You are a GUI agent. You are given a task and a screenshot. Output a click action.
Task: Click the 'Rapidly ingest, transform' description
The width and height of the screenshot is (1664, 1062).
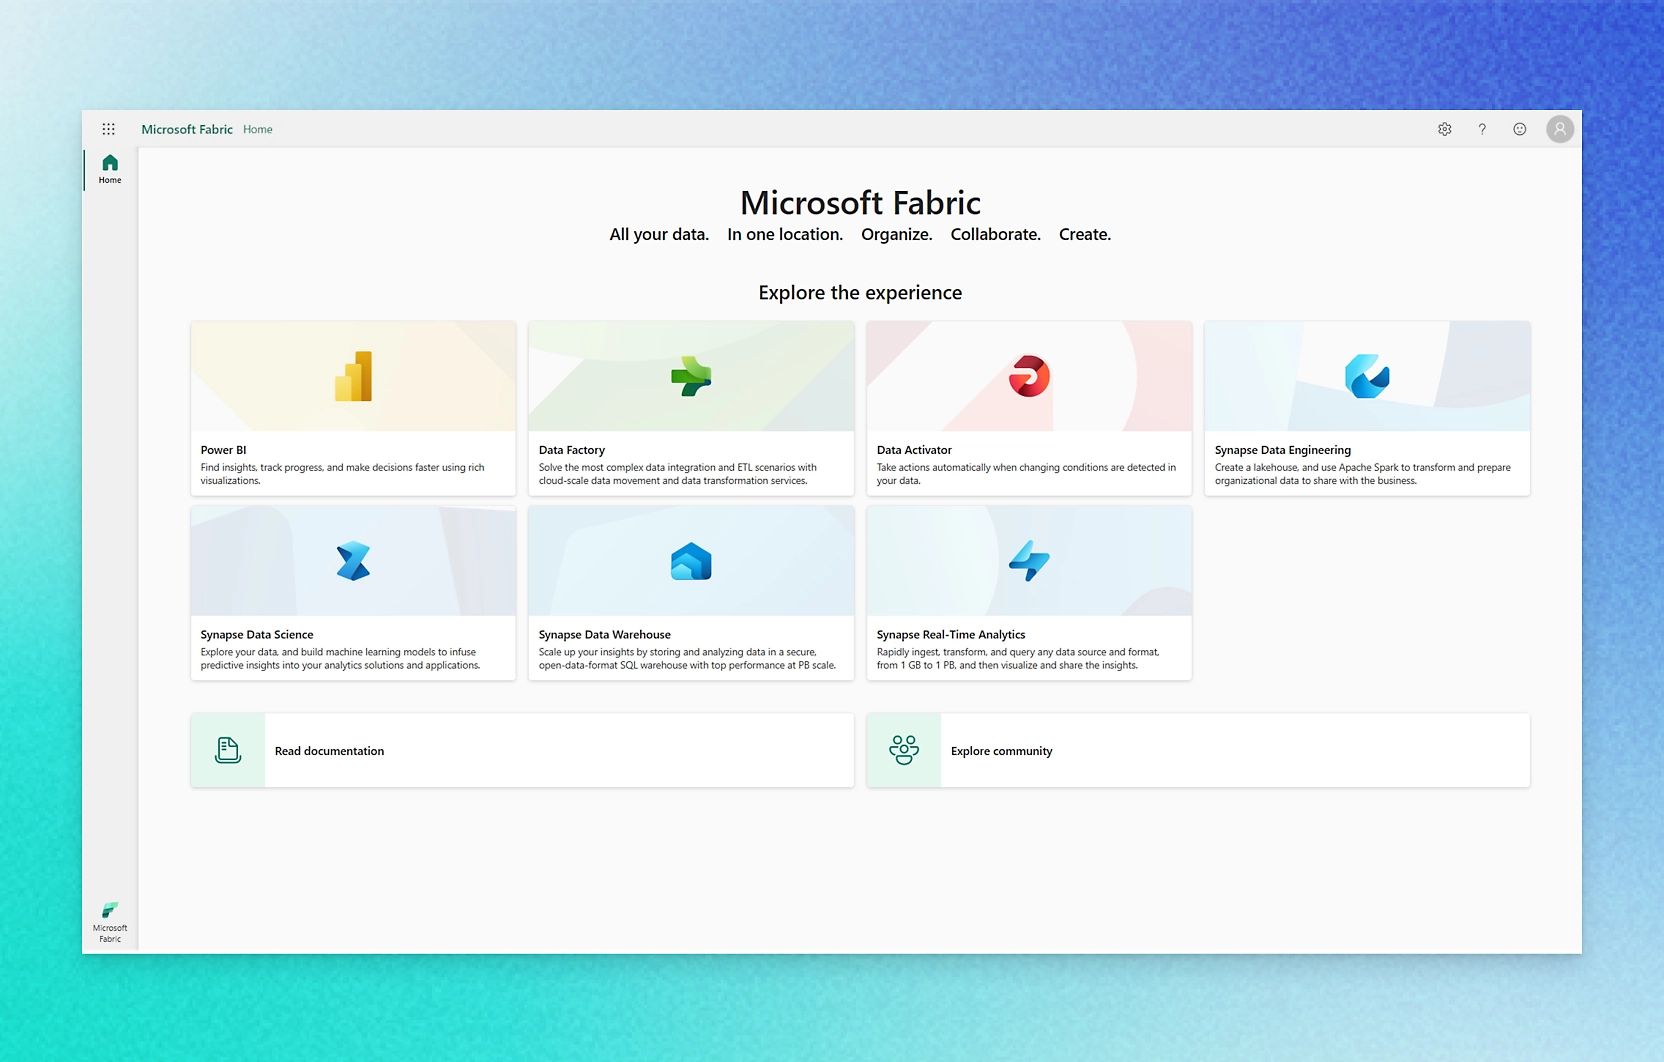point(1018,659)
